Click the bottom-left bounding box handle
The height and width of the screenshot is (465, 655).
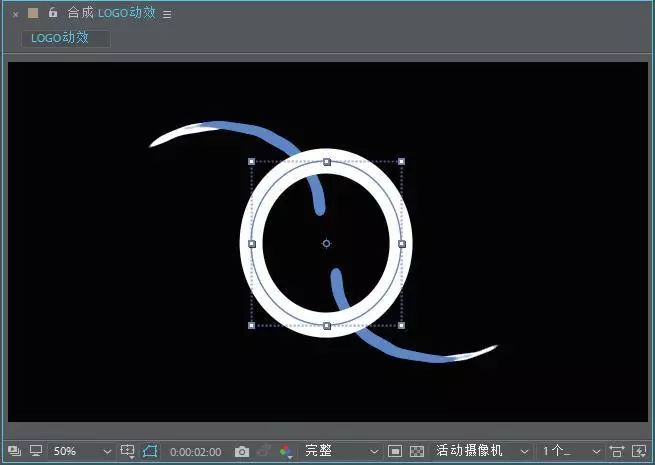[x=251, y=325]
